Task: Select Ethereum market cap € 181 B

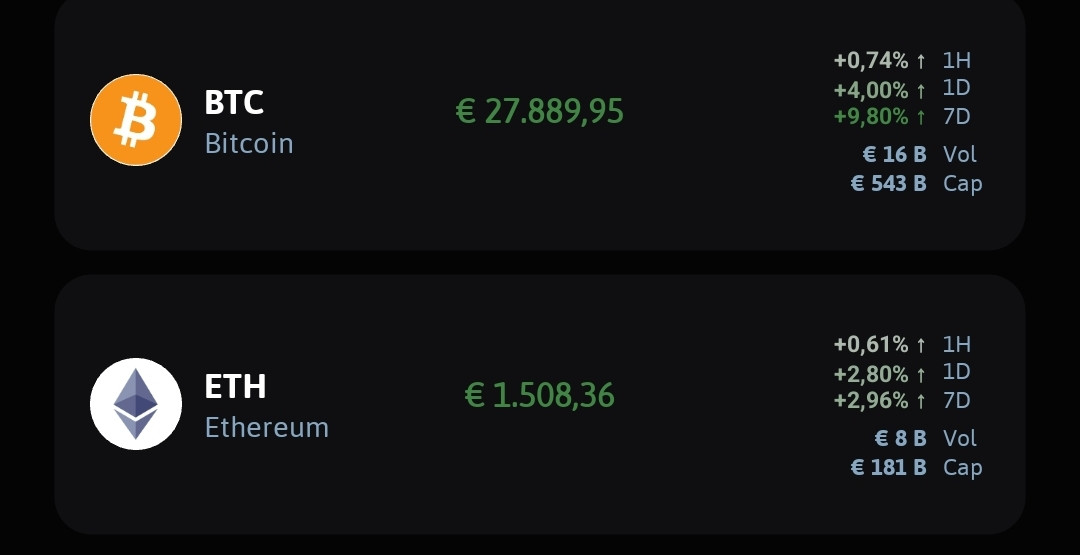Action: (889, 467)
